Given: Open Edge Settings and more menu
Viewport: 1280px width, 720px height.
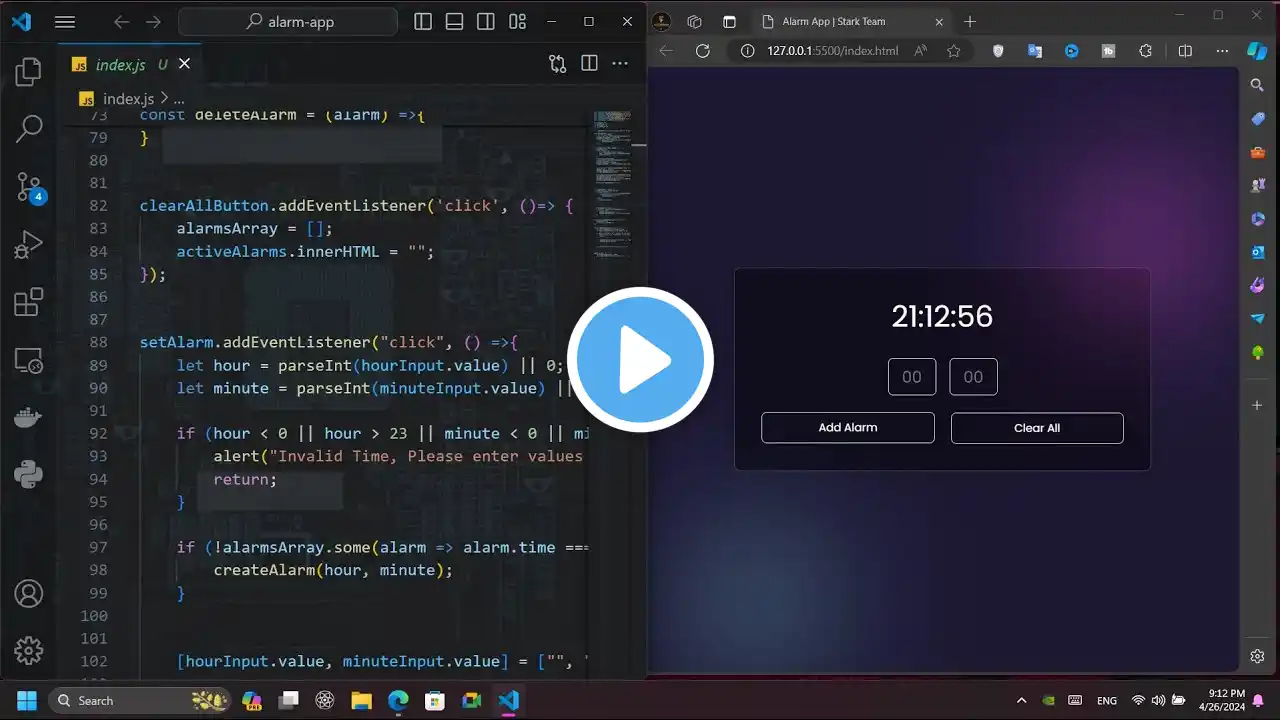Looking at the screenshot, I should pos(1222,51).
